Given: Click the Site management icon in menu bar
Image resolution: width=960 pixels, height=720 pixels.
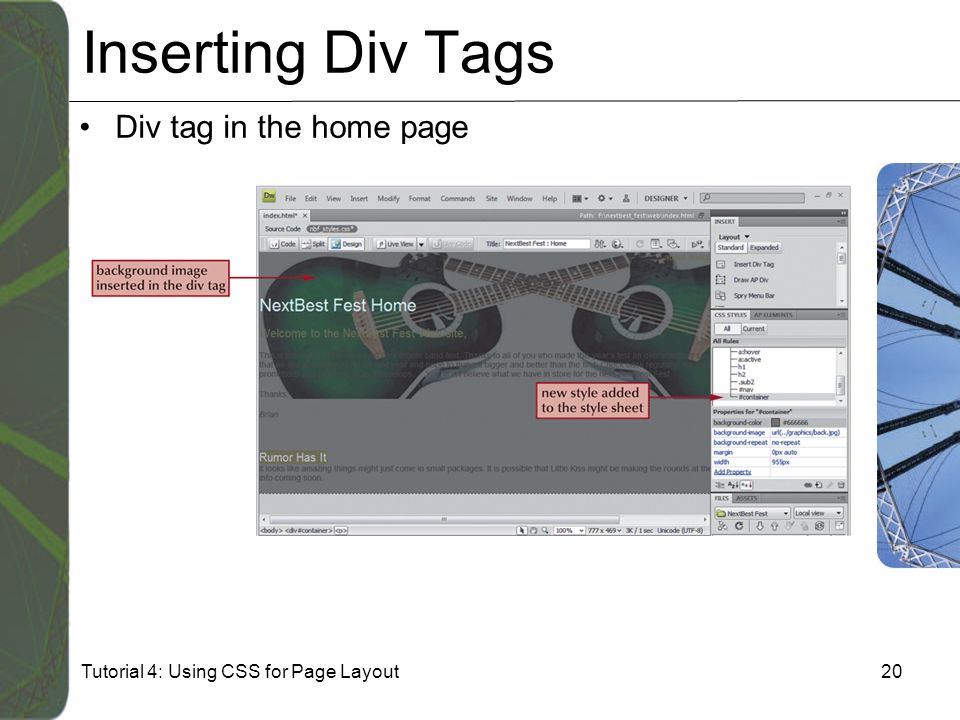Looking at the screenshot, I should coord(626,198).
